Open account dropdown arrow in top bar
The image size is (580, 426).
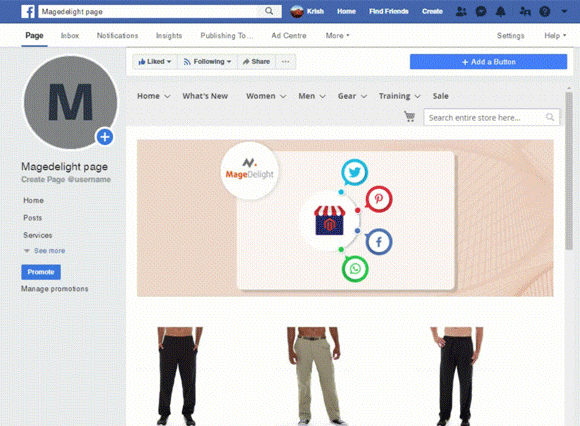pos(564,11)
